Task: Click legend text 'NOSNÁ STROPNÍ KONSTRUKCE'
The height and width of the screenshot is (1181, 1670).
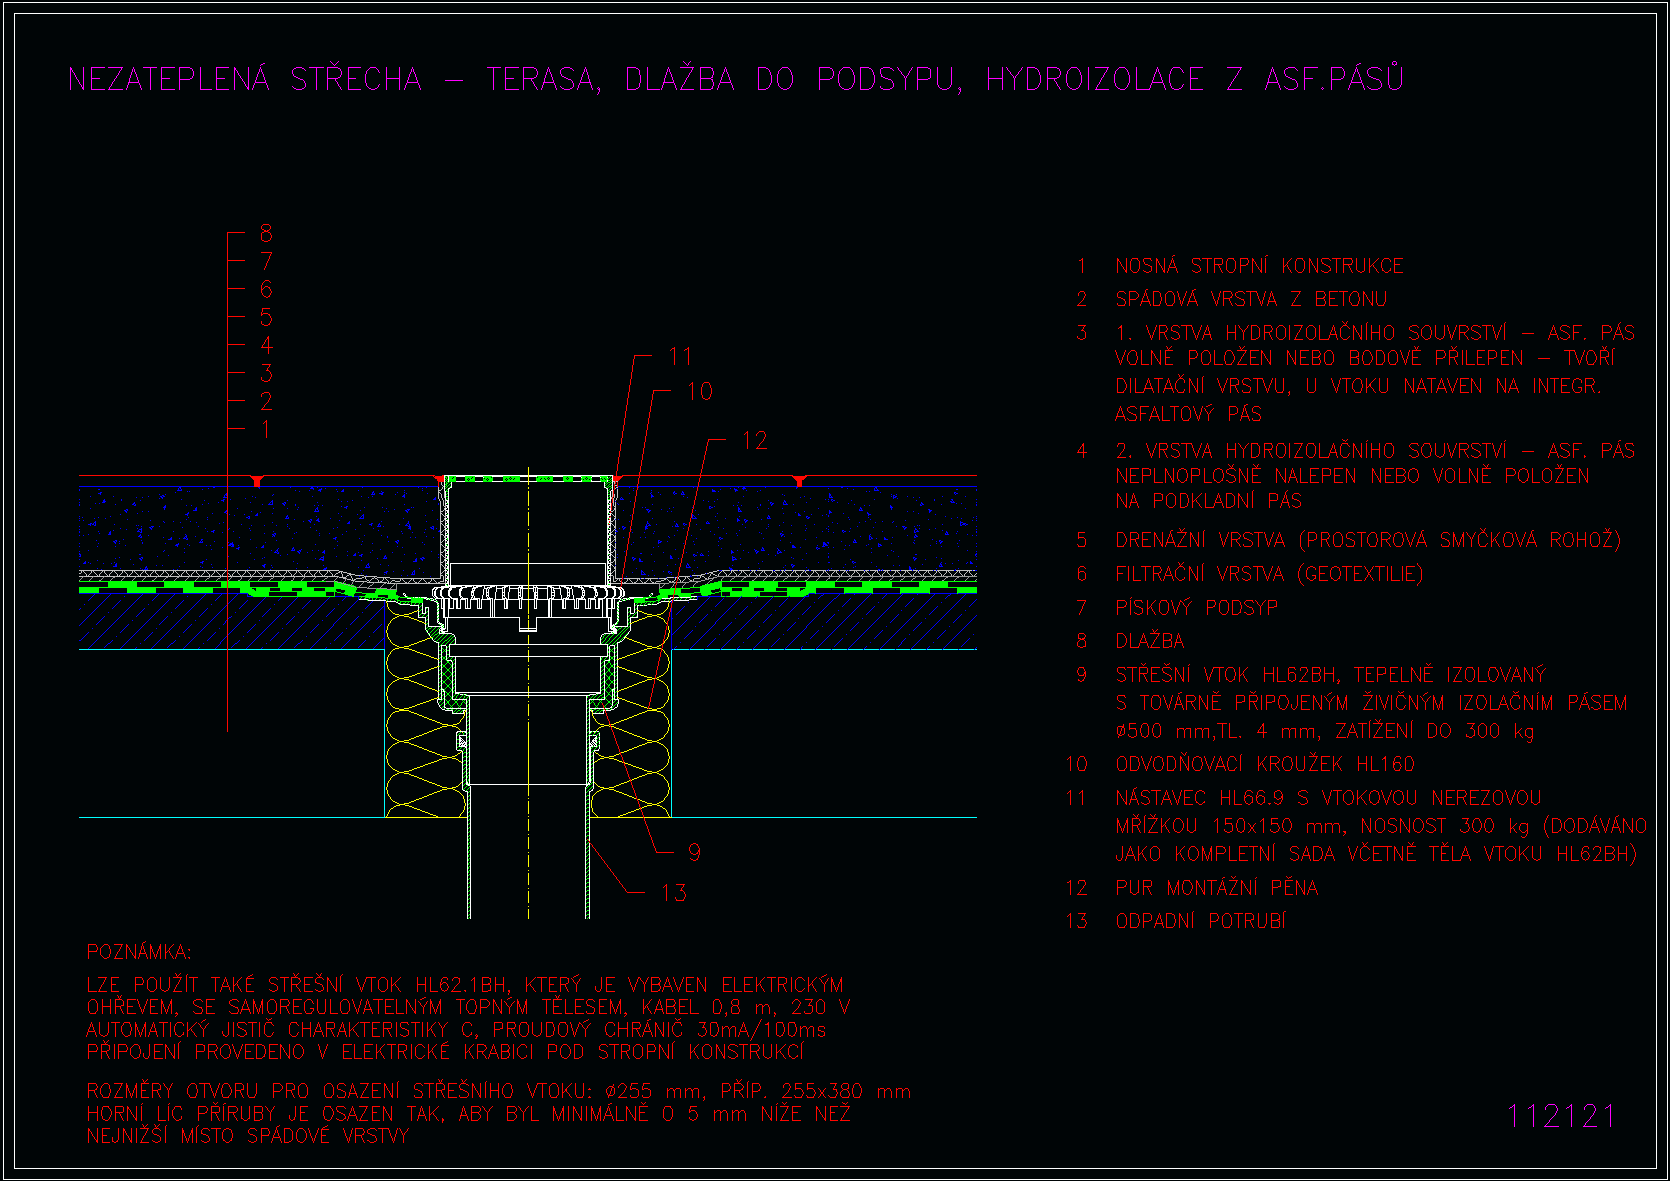Action: point(1259,266)
